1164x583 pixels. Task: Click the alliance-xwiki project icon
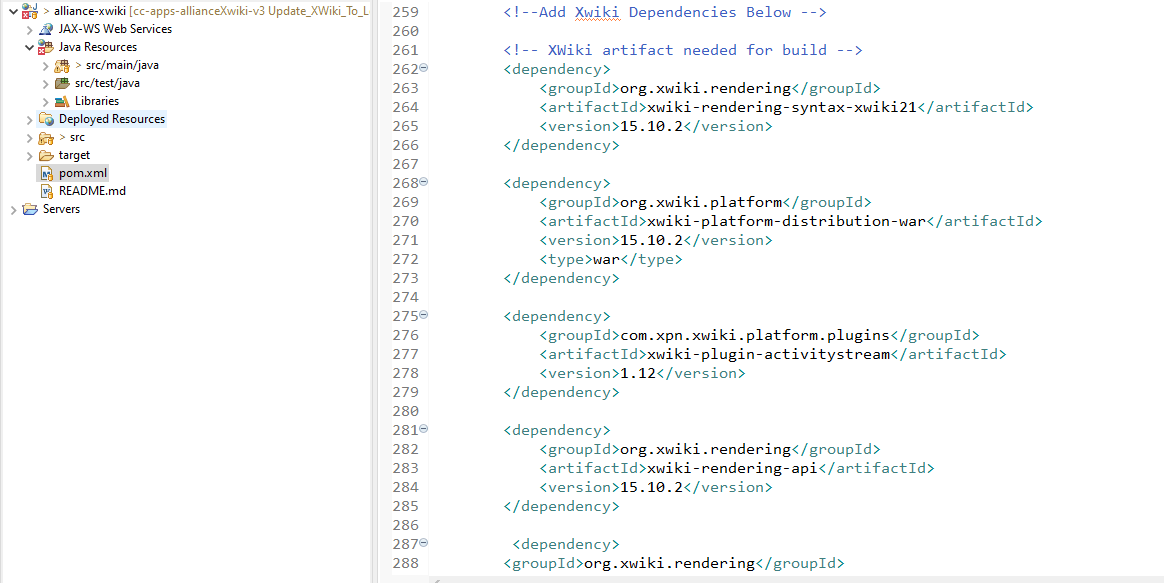point(30,11)
